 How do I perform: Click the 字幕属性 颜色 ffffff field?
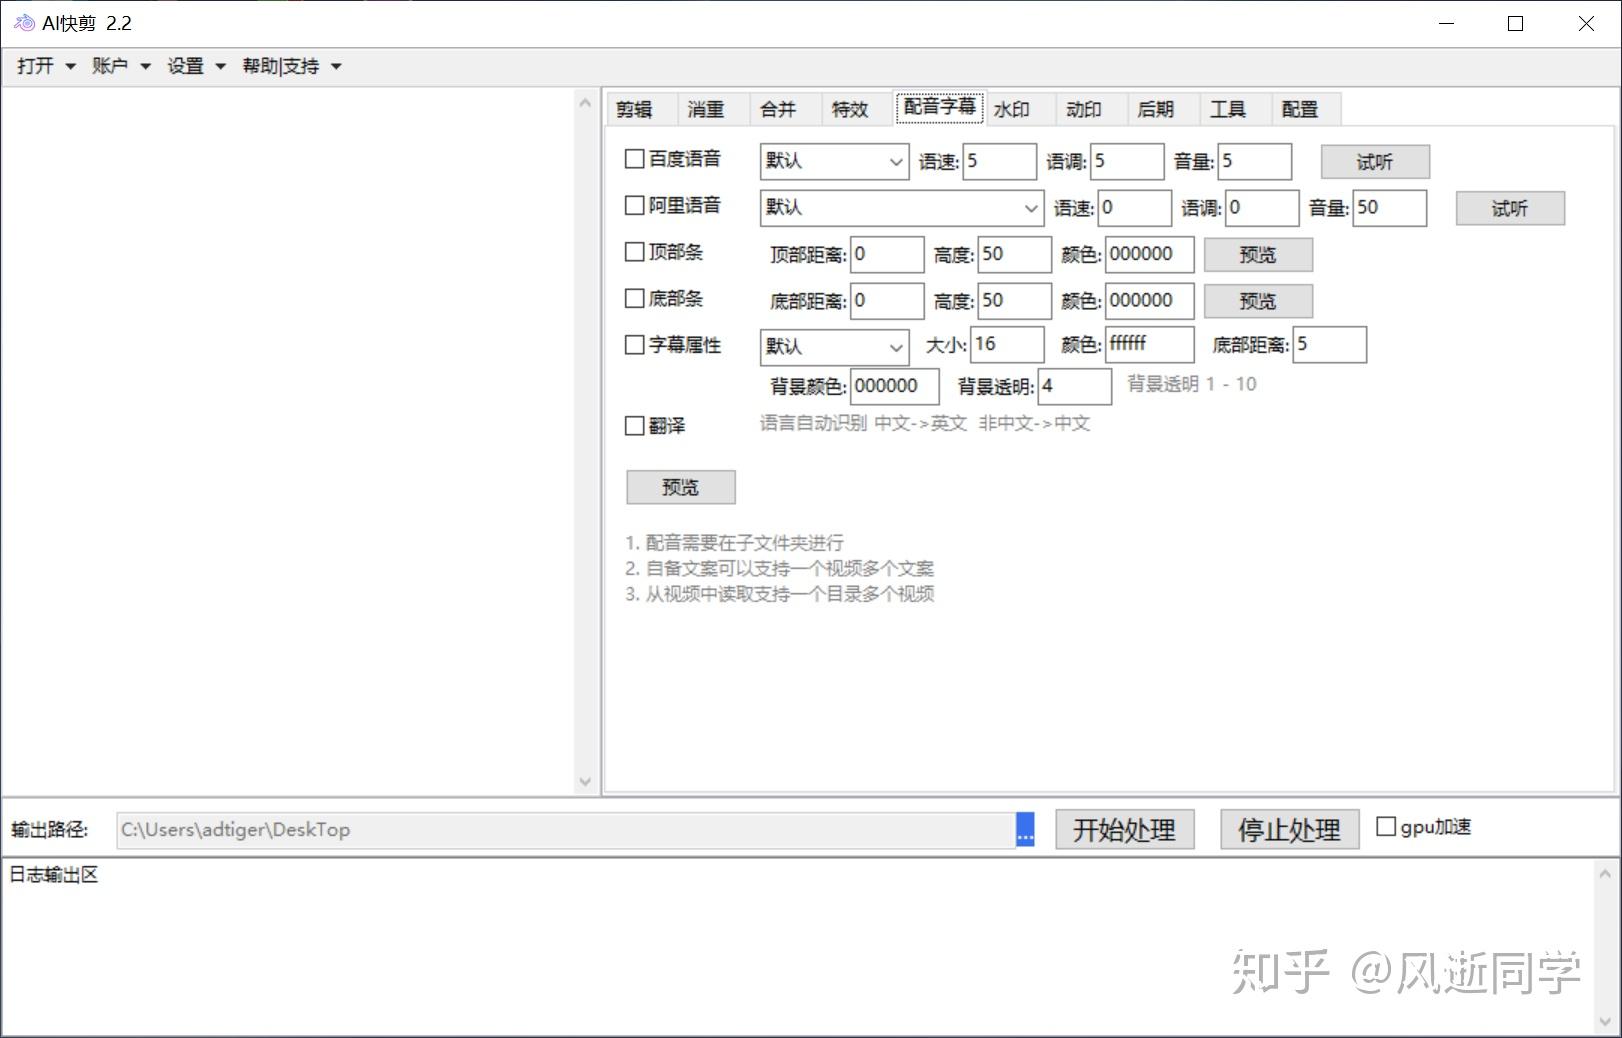tap(1150, 344)
